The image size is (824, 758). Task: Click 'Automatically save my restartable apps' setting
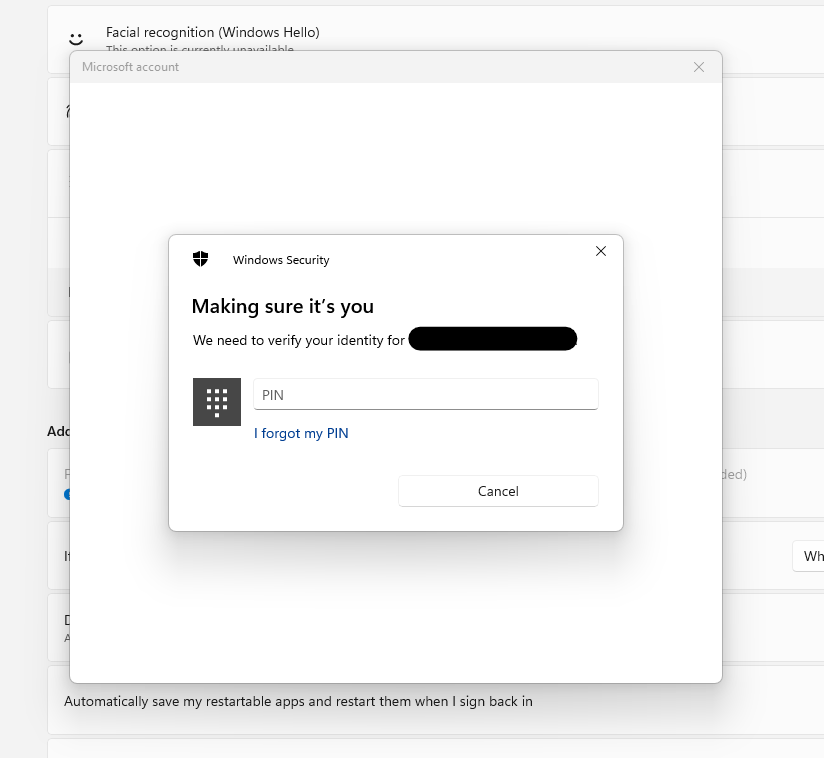coord(298,702)
